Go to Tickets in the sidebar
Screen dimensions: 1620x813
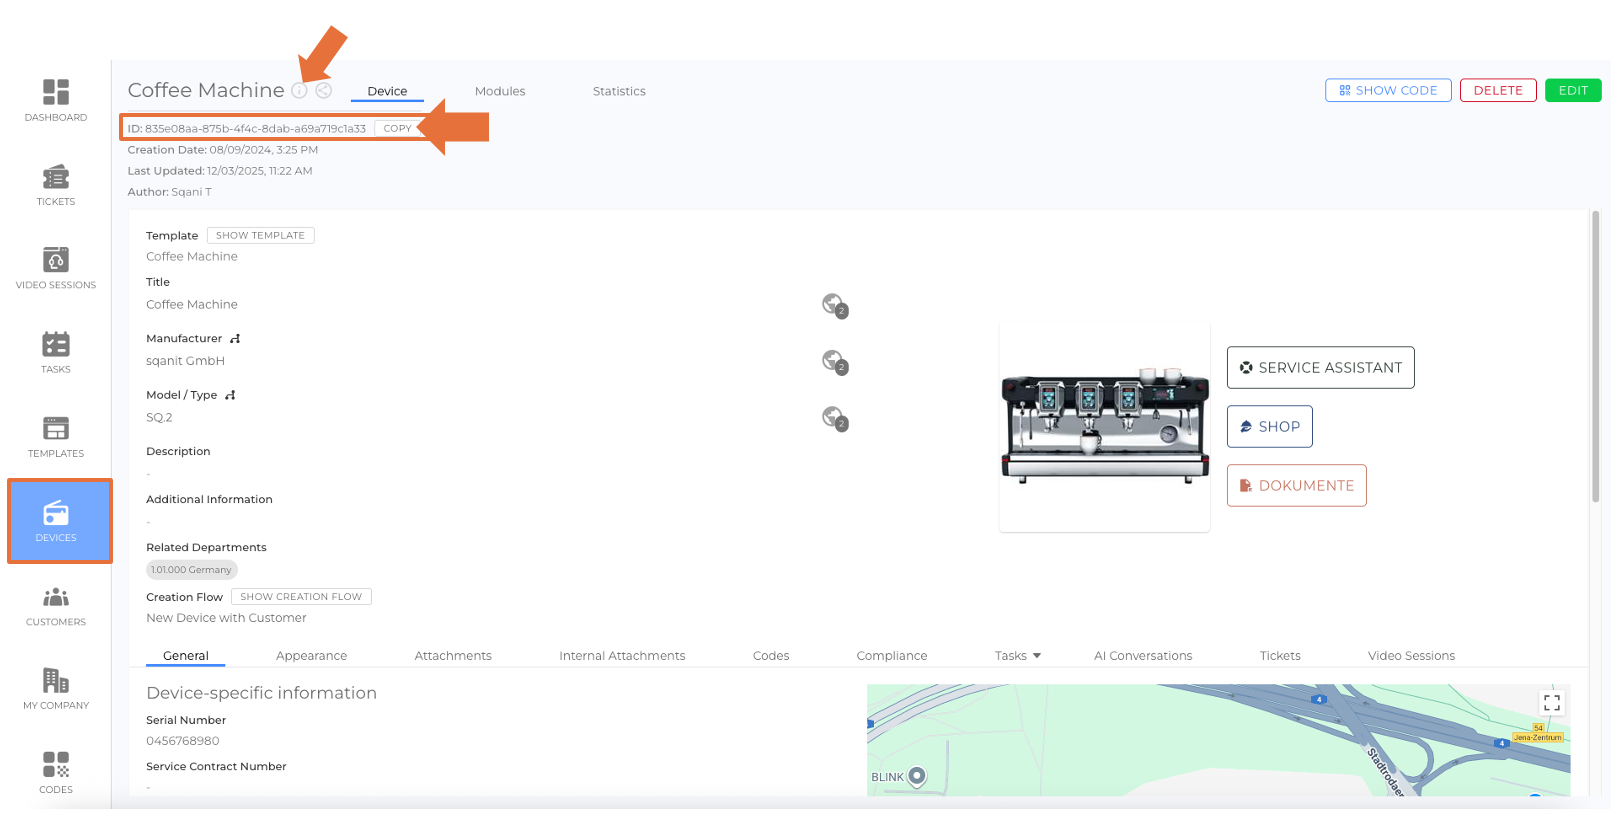56,185
